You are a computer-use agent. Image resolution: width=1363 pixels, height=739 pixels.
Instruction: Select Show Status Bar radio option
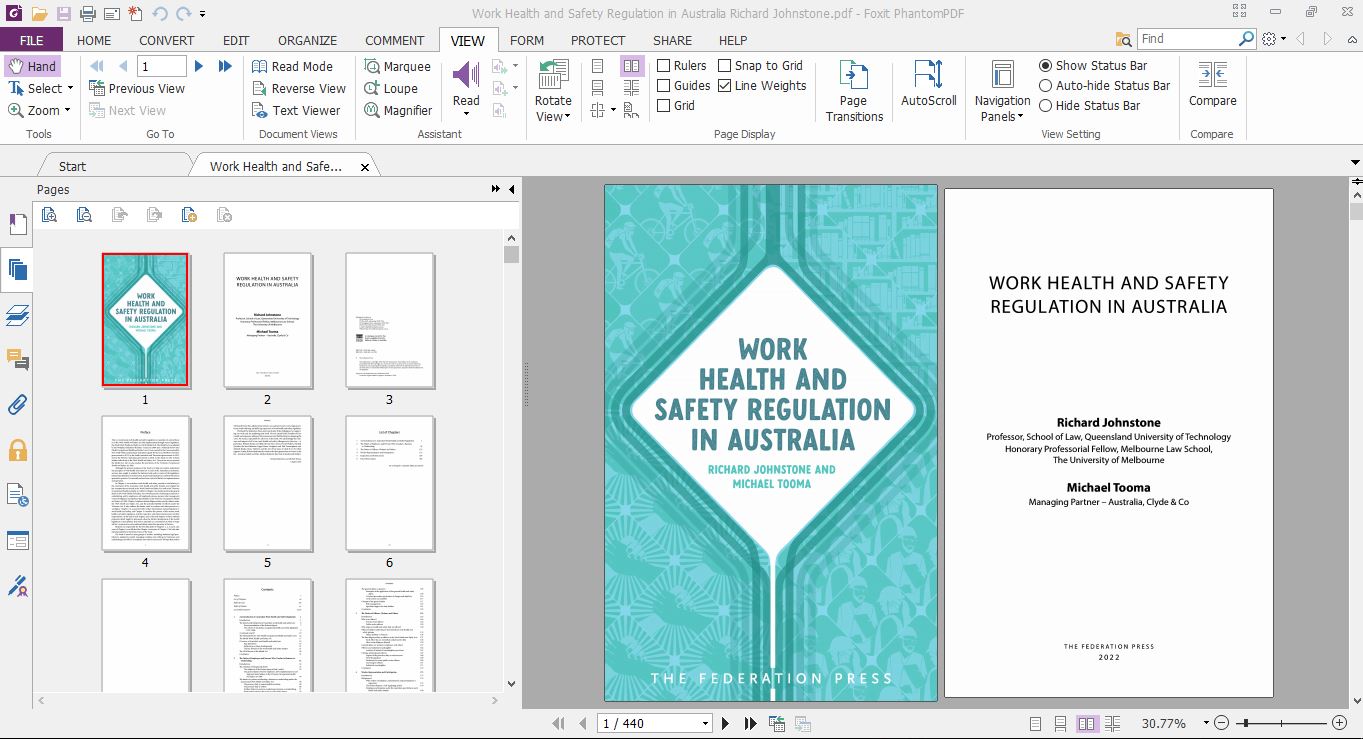click(1046, 65)
